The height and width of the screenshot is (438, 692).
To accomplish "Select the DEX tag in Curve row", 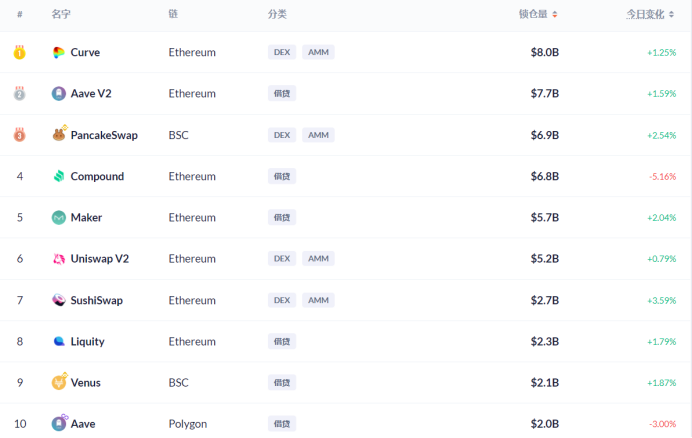I will 282,52.
